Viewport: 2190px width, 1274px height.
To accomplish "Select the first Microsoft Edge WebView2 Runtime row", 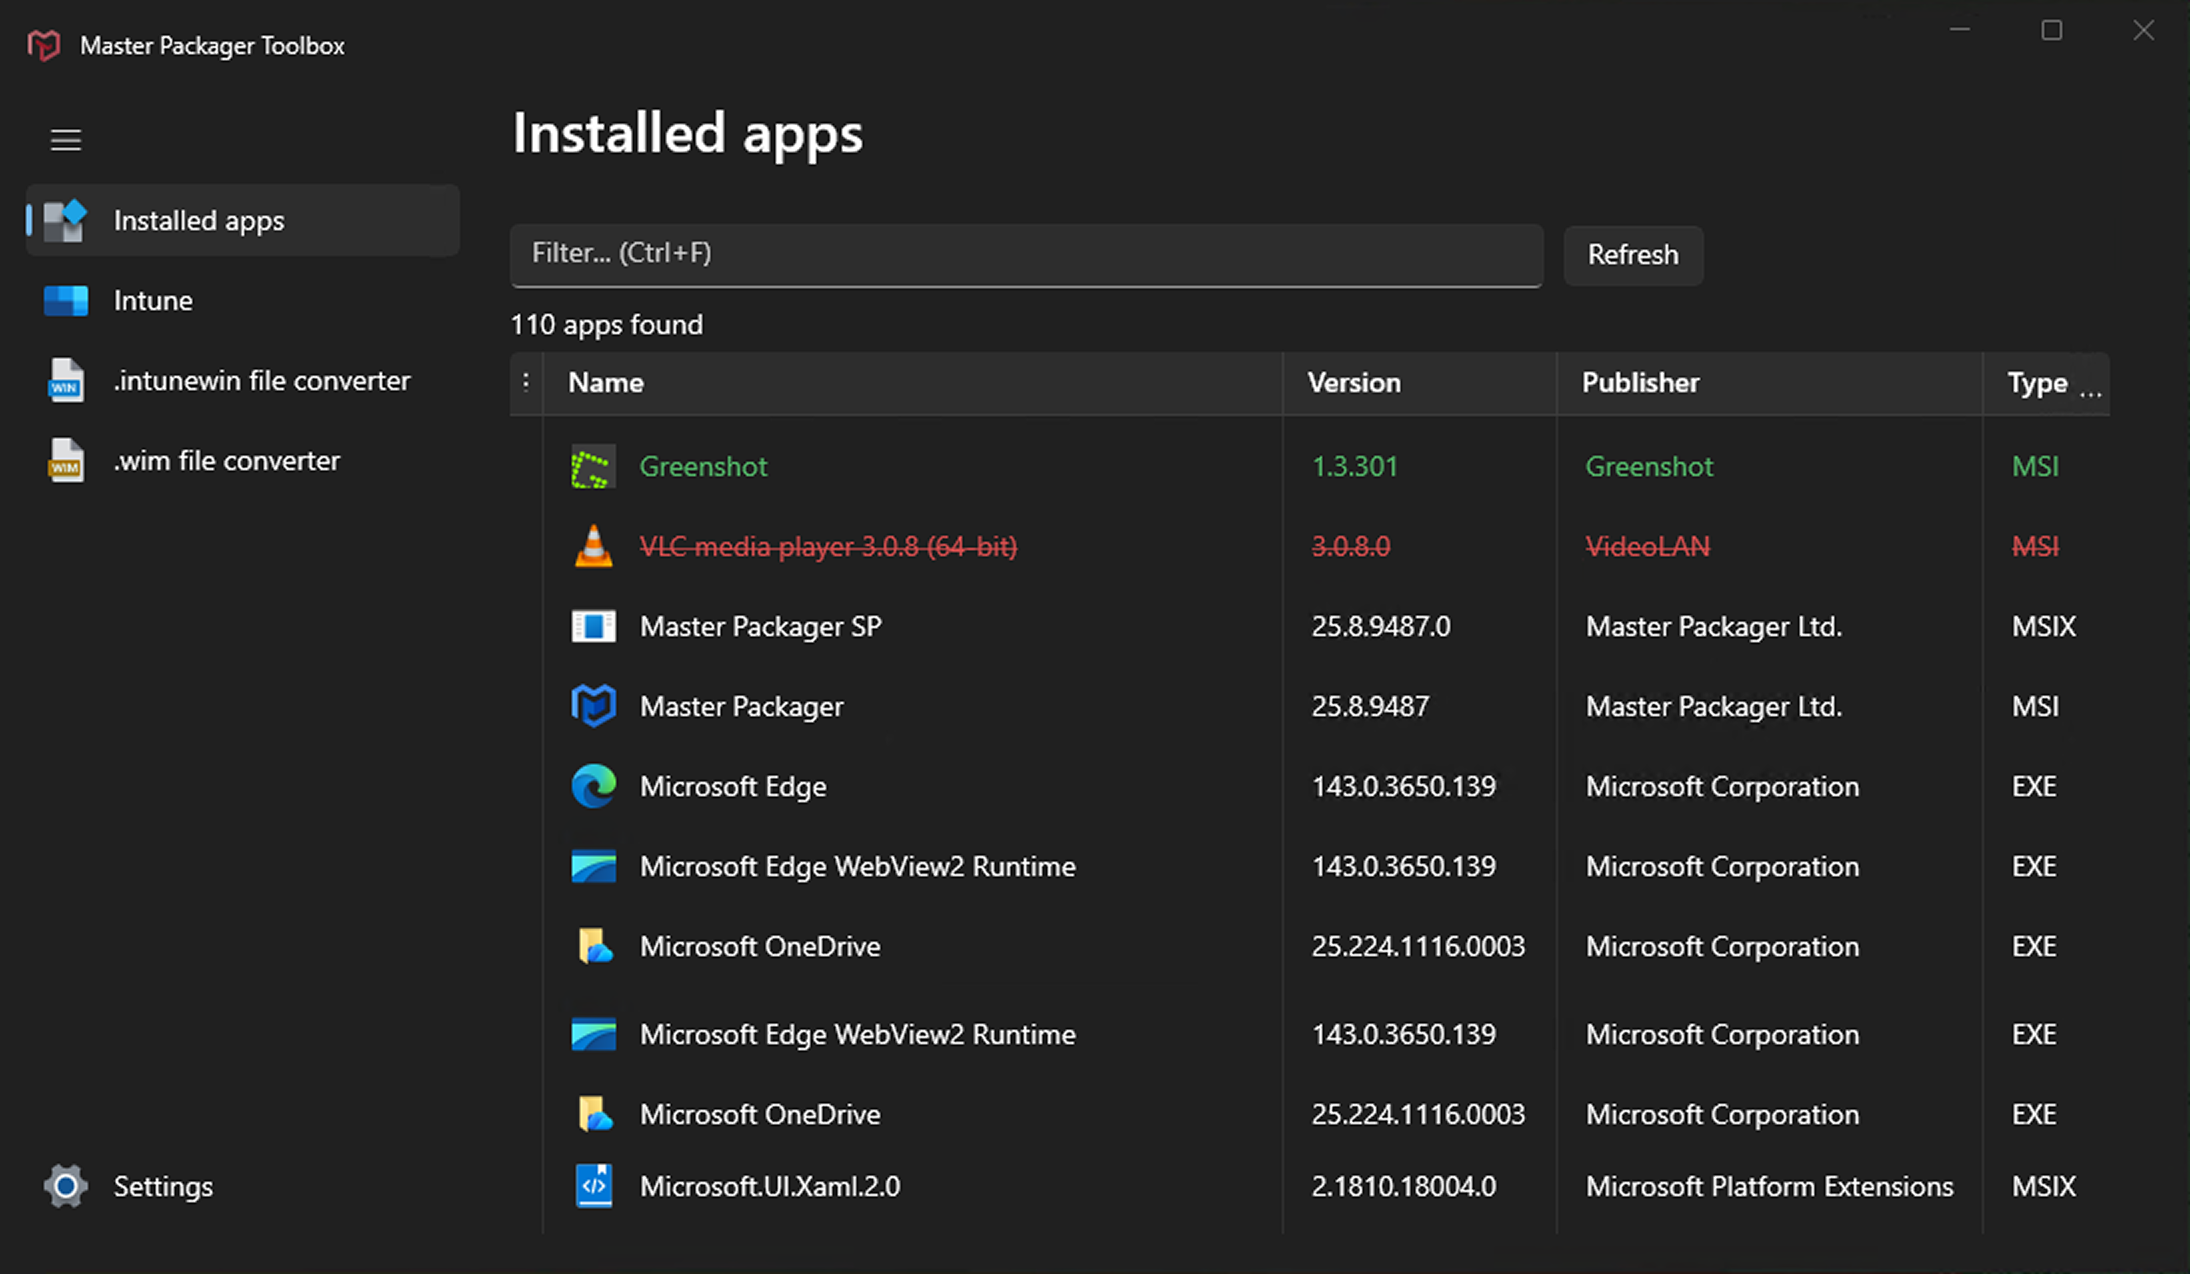I will 857,866.
